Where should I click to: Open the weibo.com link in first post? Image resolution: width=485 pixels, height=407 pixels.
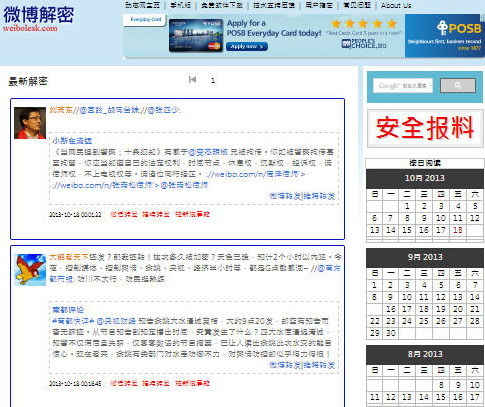[x=255, y=174]
